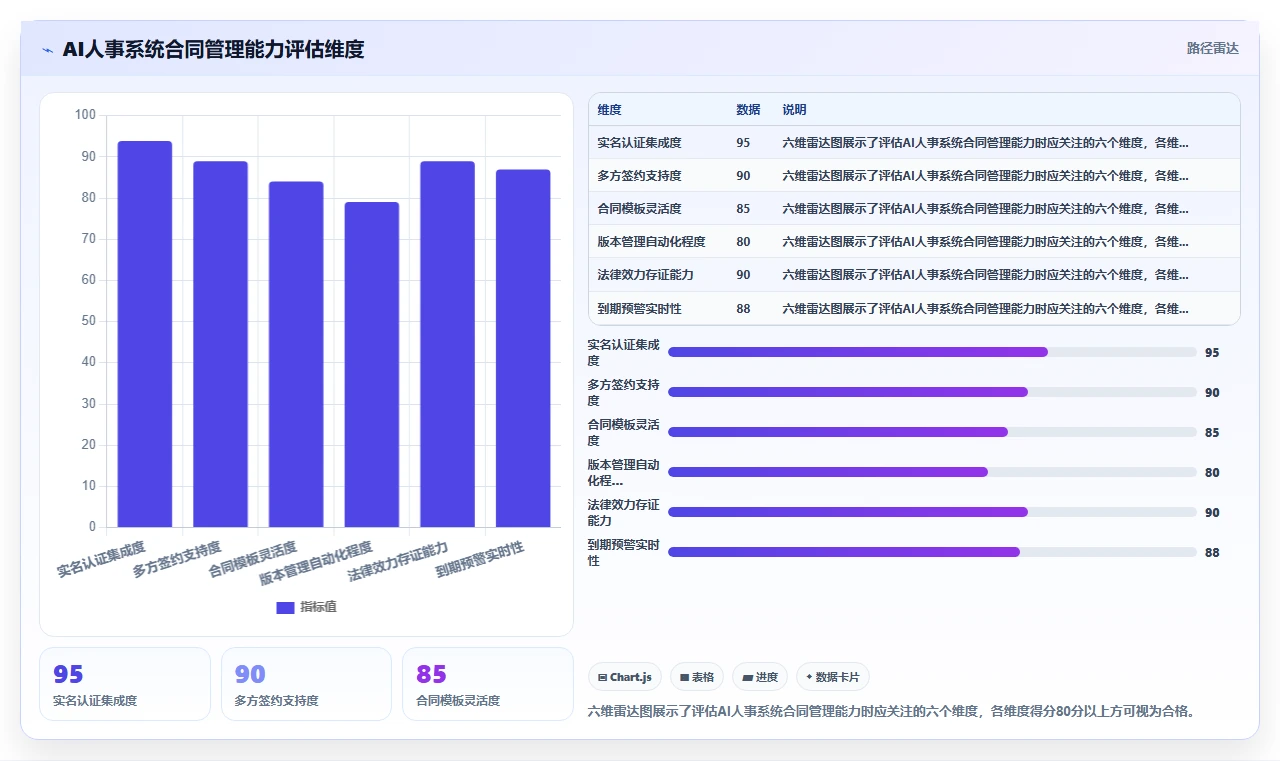The width and height of the screenshot is (1280, 761).
Task: Click the 版本管理自动化程度 bar in the chart
Action: 372,364
